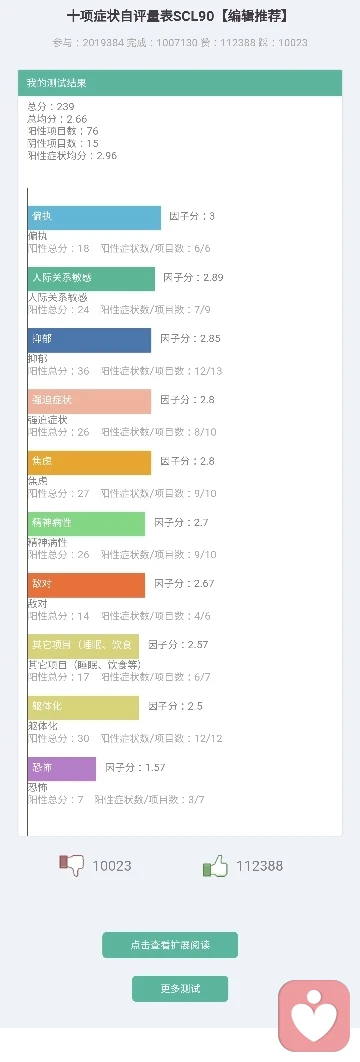The image size is (360, 1062).
Task: Select the 敌对 orange bar
Action: click(87, 585)
